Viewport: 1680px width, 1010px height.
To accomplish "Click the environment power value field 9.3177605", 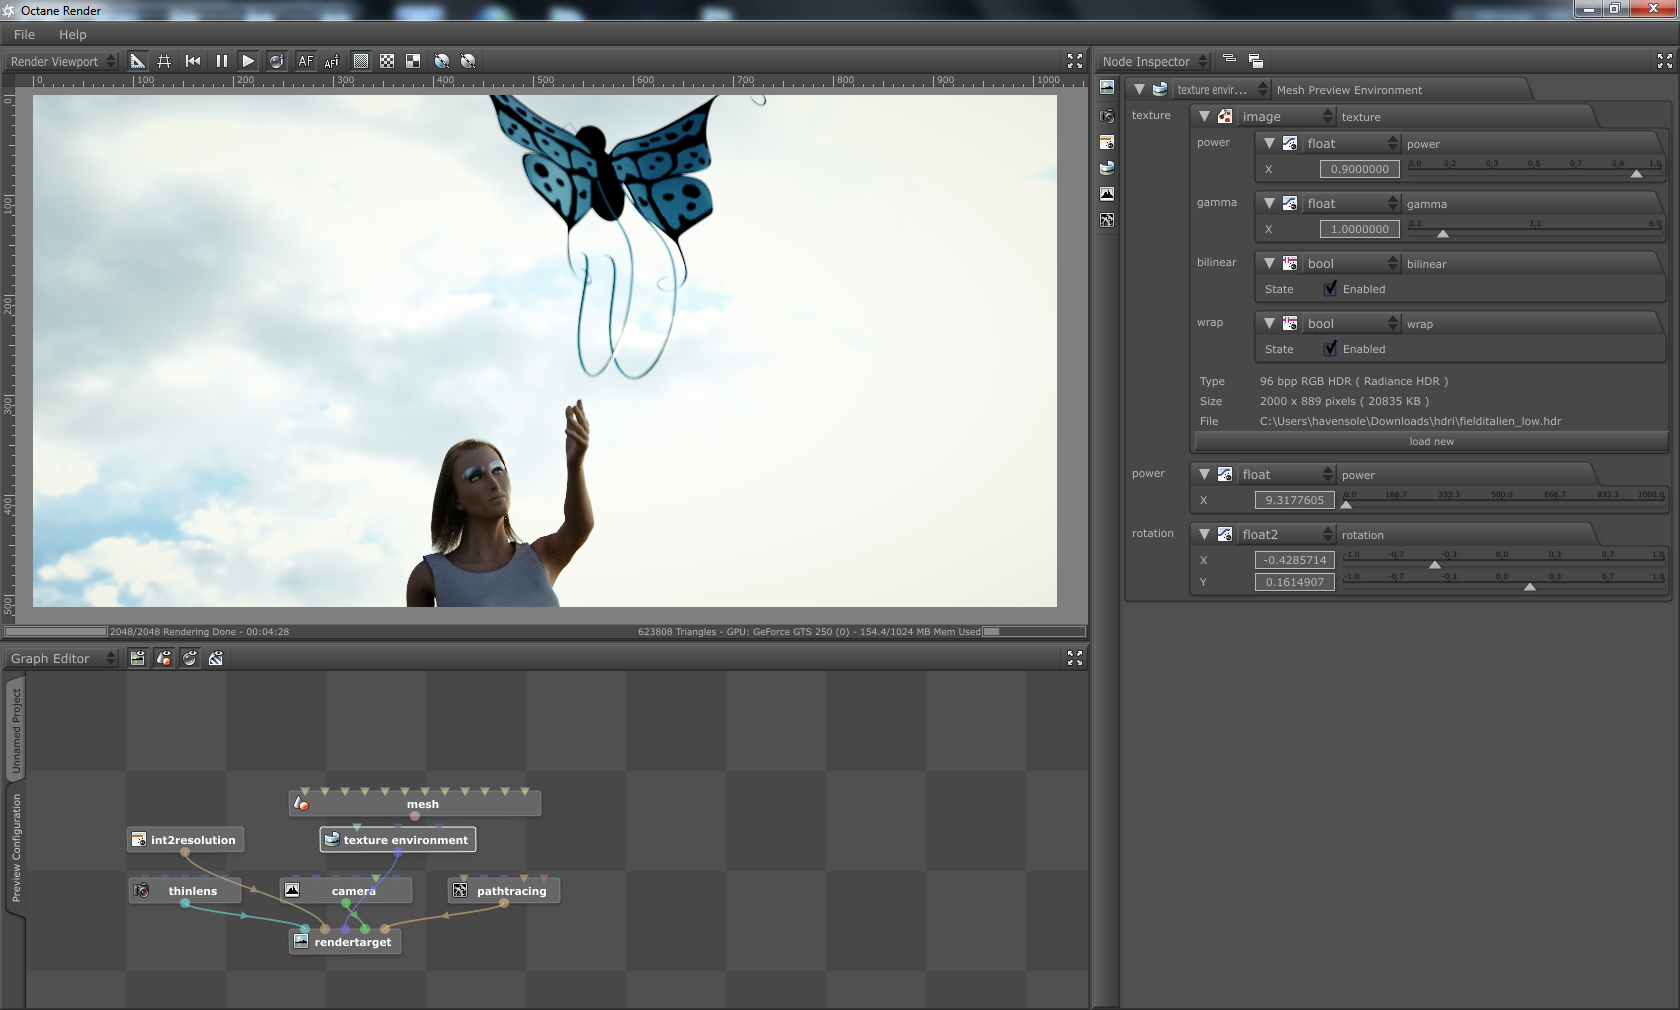I will [1294, 500].
